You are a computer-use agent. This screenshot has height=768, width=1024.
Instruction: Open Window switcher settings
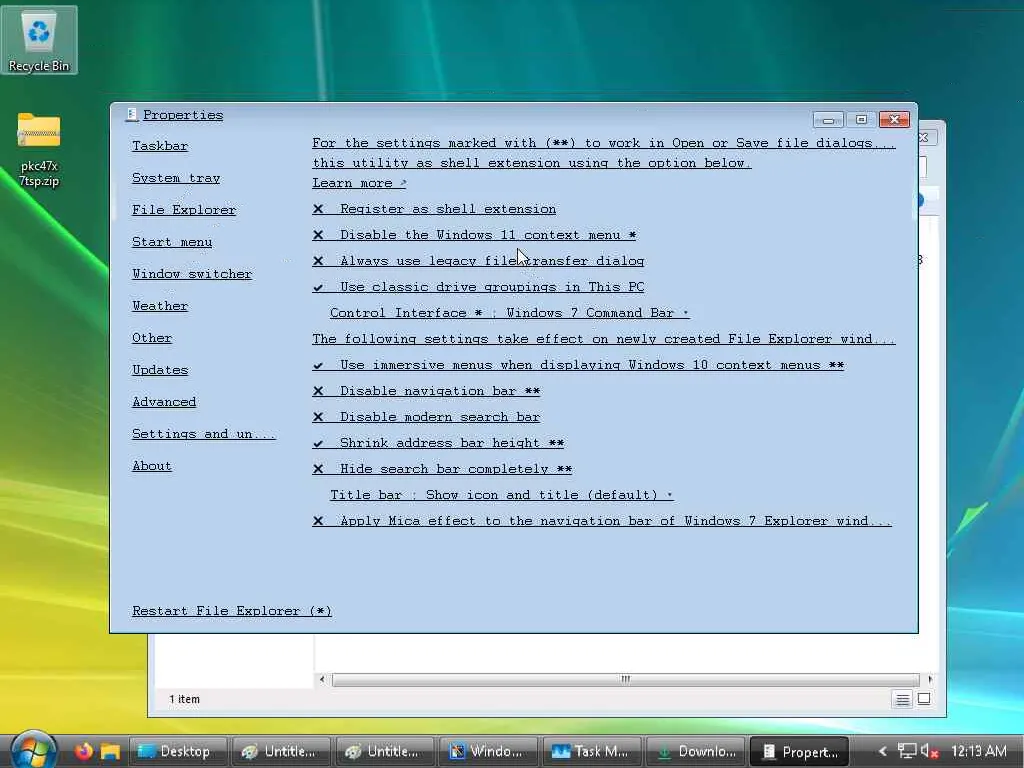pos(192,274)
